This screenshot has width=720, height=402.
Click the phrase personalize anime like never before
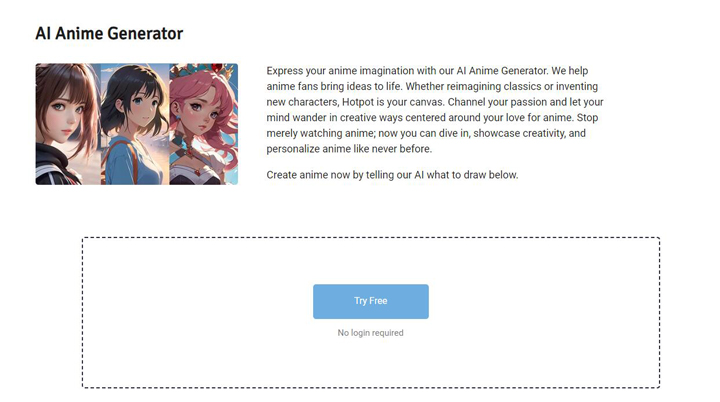pyautogui.click(x=349, y=149)
